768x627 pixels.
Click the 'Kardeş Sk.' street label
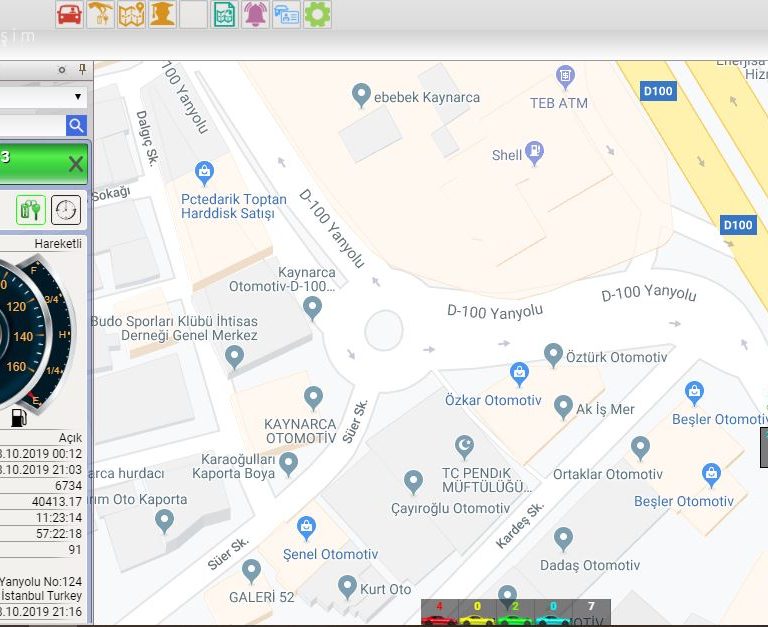click(x=520, y=525)
